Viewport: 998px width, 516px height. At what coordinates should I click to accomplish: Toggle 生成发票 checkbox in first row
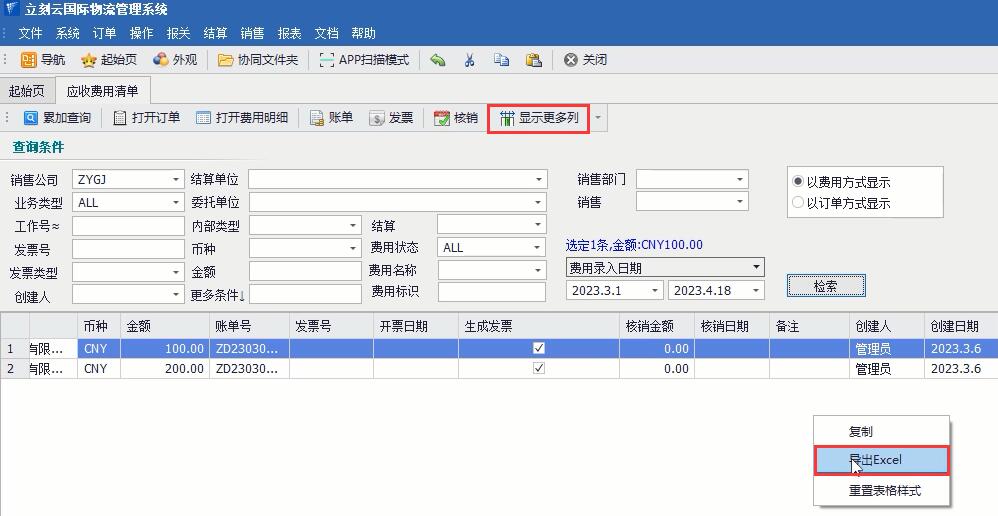(x=539, y=348)
